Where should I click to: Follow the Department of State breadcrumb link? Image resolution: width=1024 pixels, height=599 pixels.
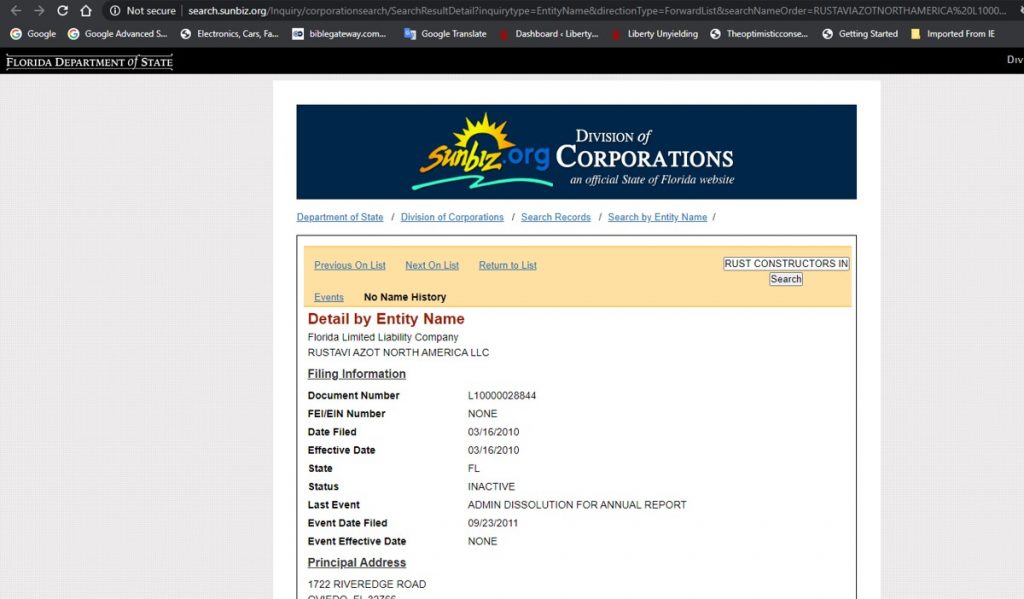(x=340, y=217)
